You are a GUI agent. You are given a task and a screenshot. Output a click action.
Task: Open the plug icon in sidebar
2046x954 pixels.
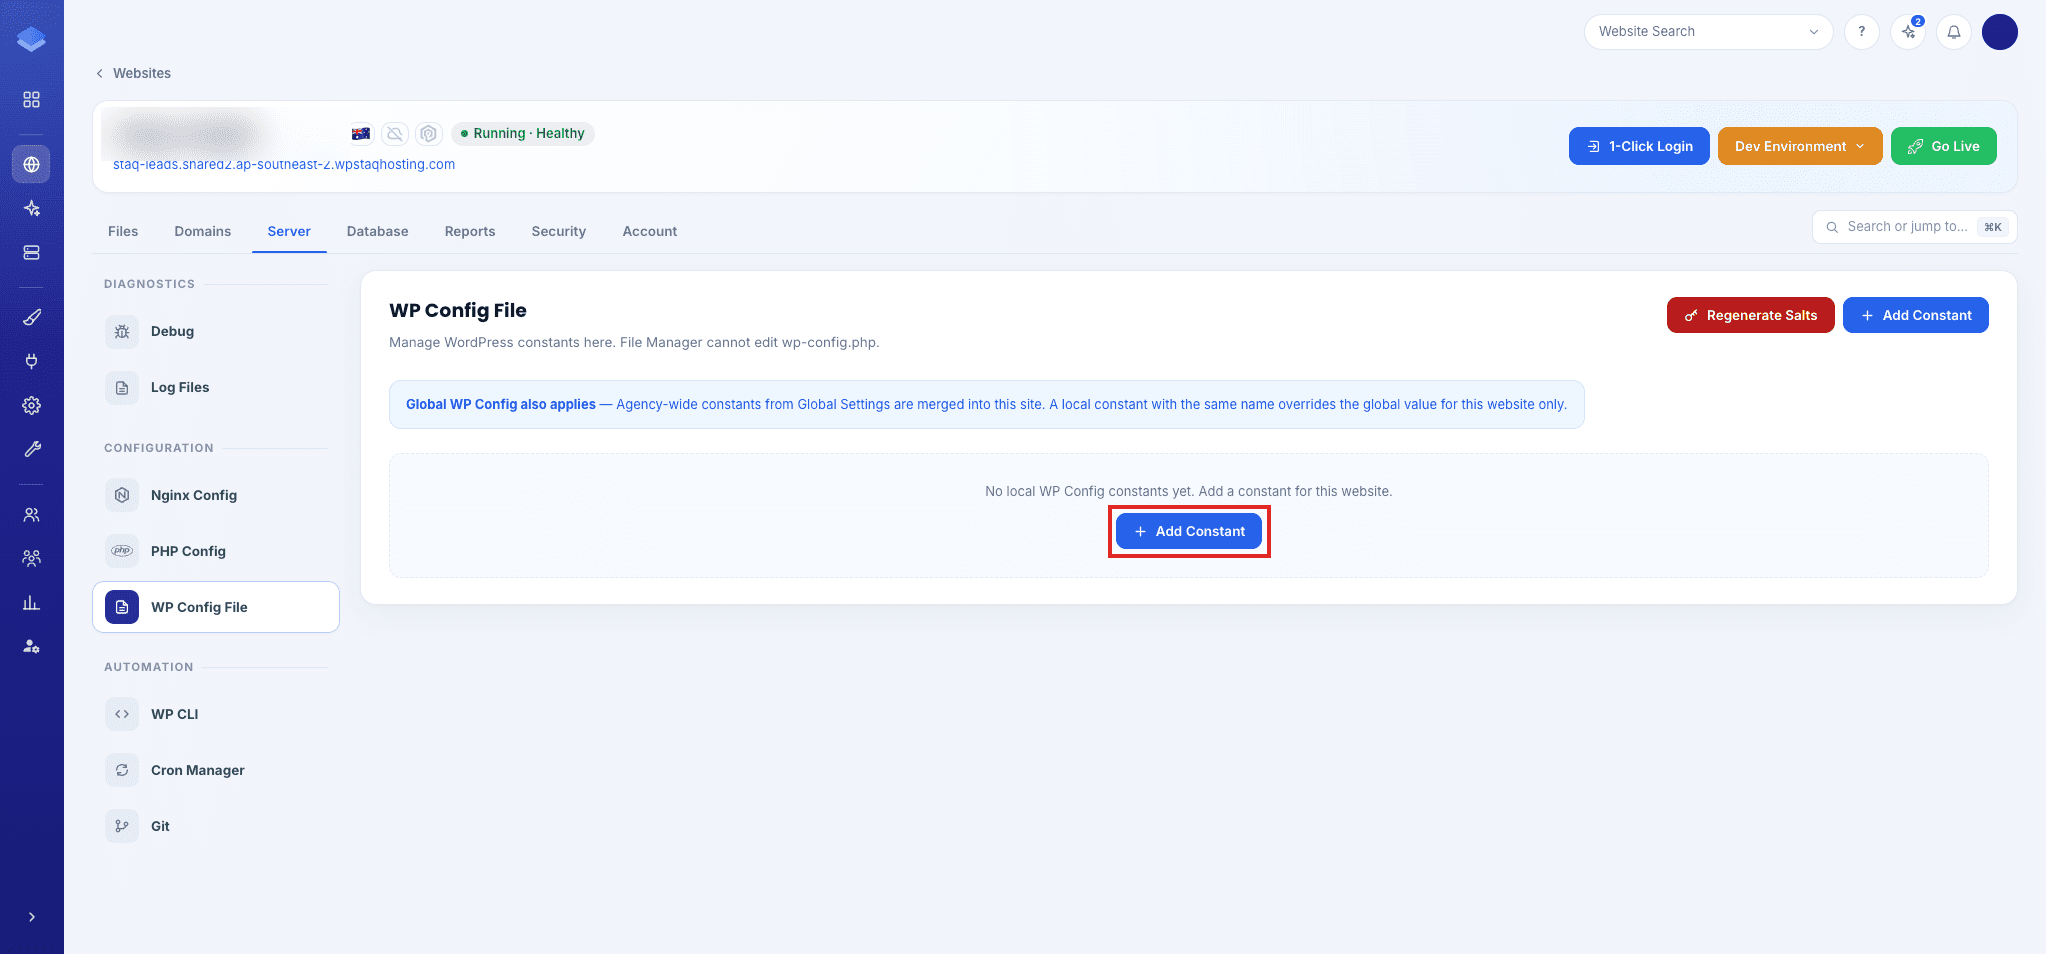31,361
